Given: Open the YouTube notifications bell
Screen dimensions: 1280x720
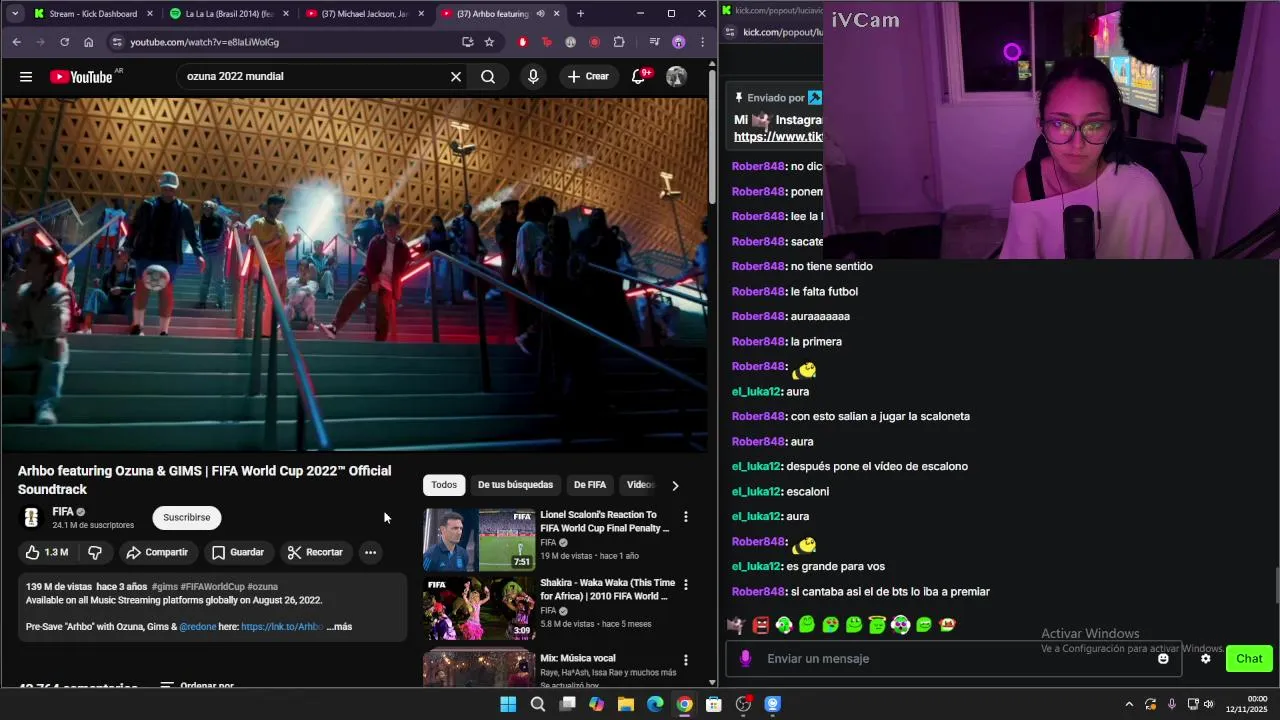Looking at the screenshot, I should click(x=639, y=77).
